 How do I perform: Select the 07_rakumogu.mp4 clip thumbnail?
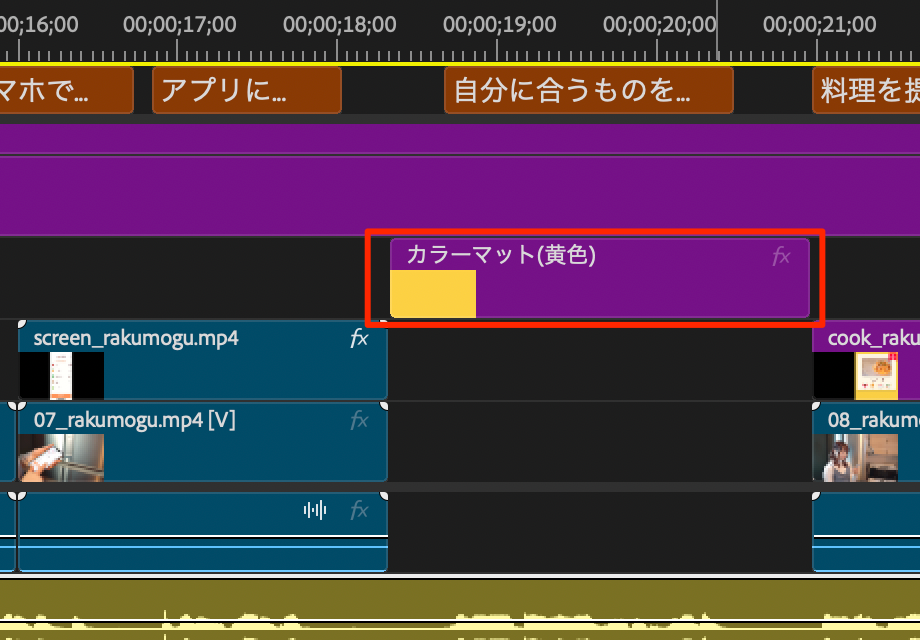pos(62,457)
